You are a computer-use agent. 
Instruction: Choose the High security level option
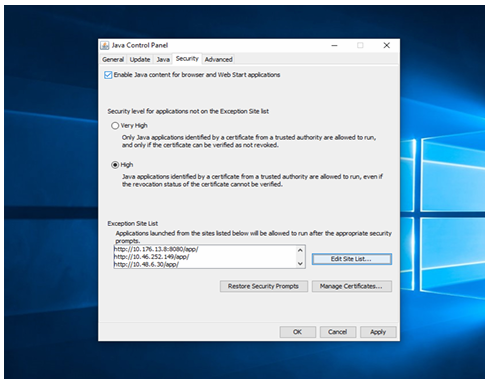pos(115,165)
